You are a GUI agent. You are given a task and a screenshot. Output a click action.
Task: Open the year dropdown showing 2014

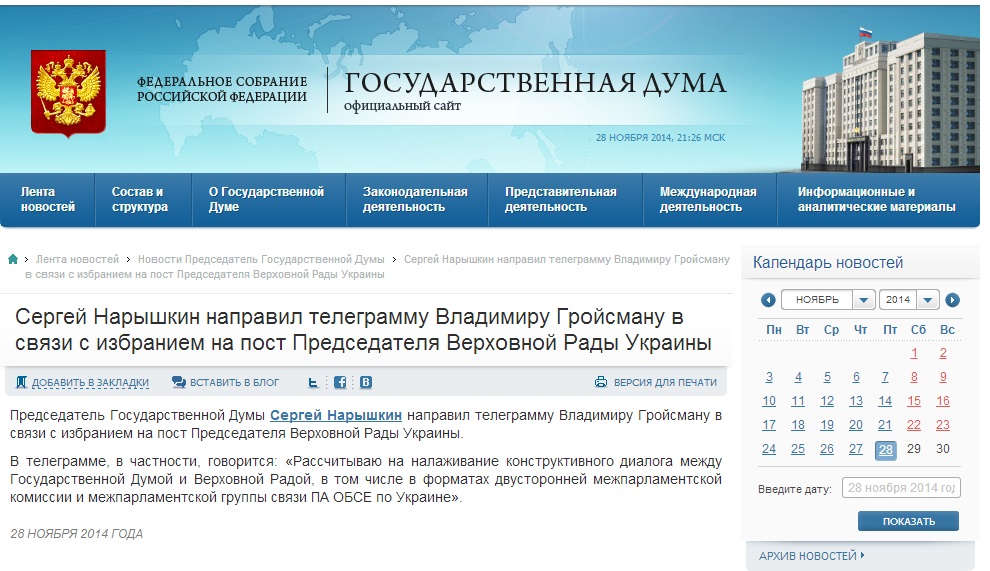tap(909, 299)
